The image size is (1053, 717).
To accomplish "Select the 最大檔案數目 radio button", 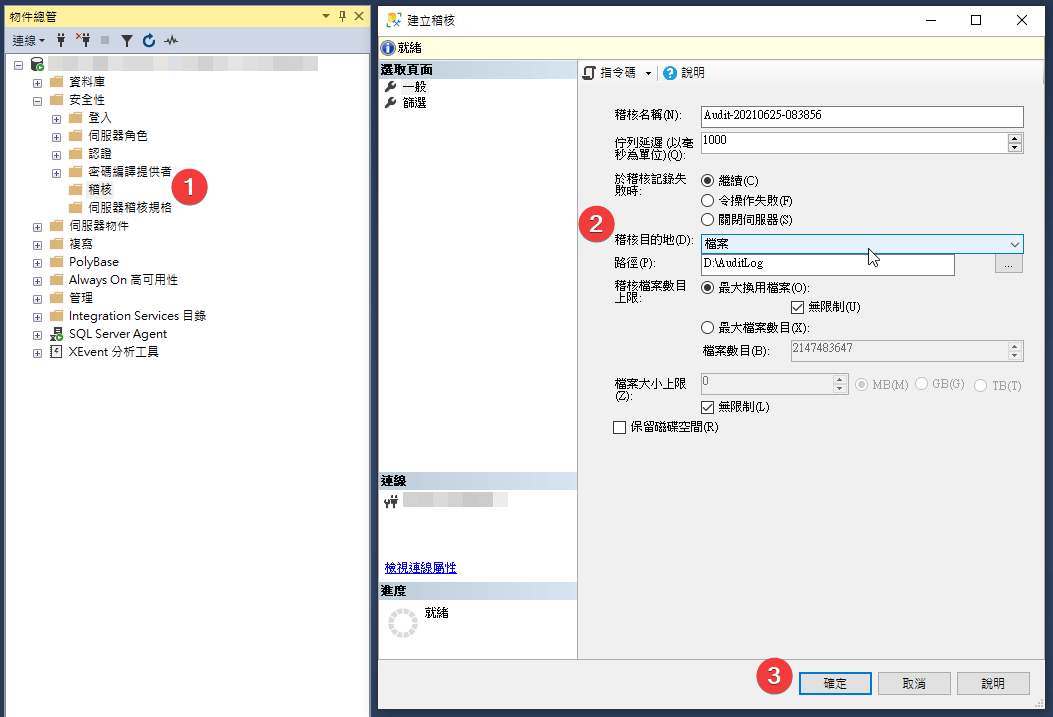I will 708,327.
